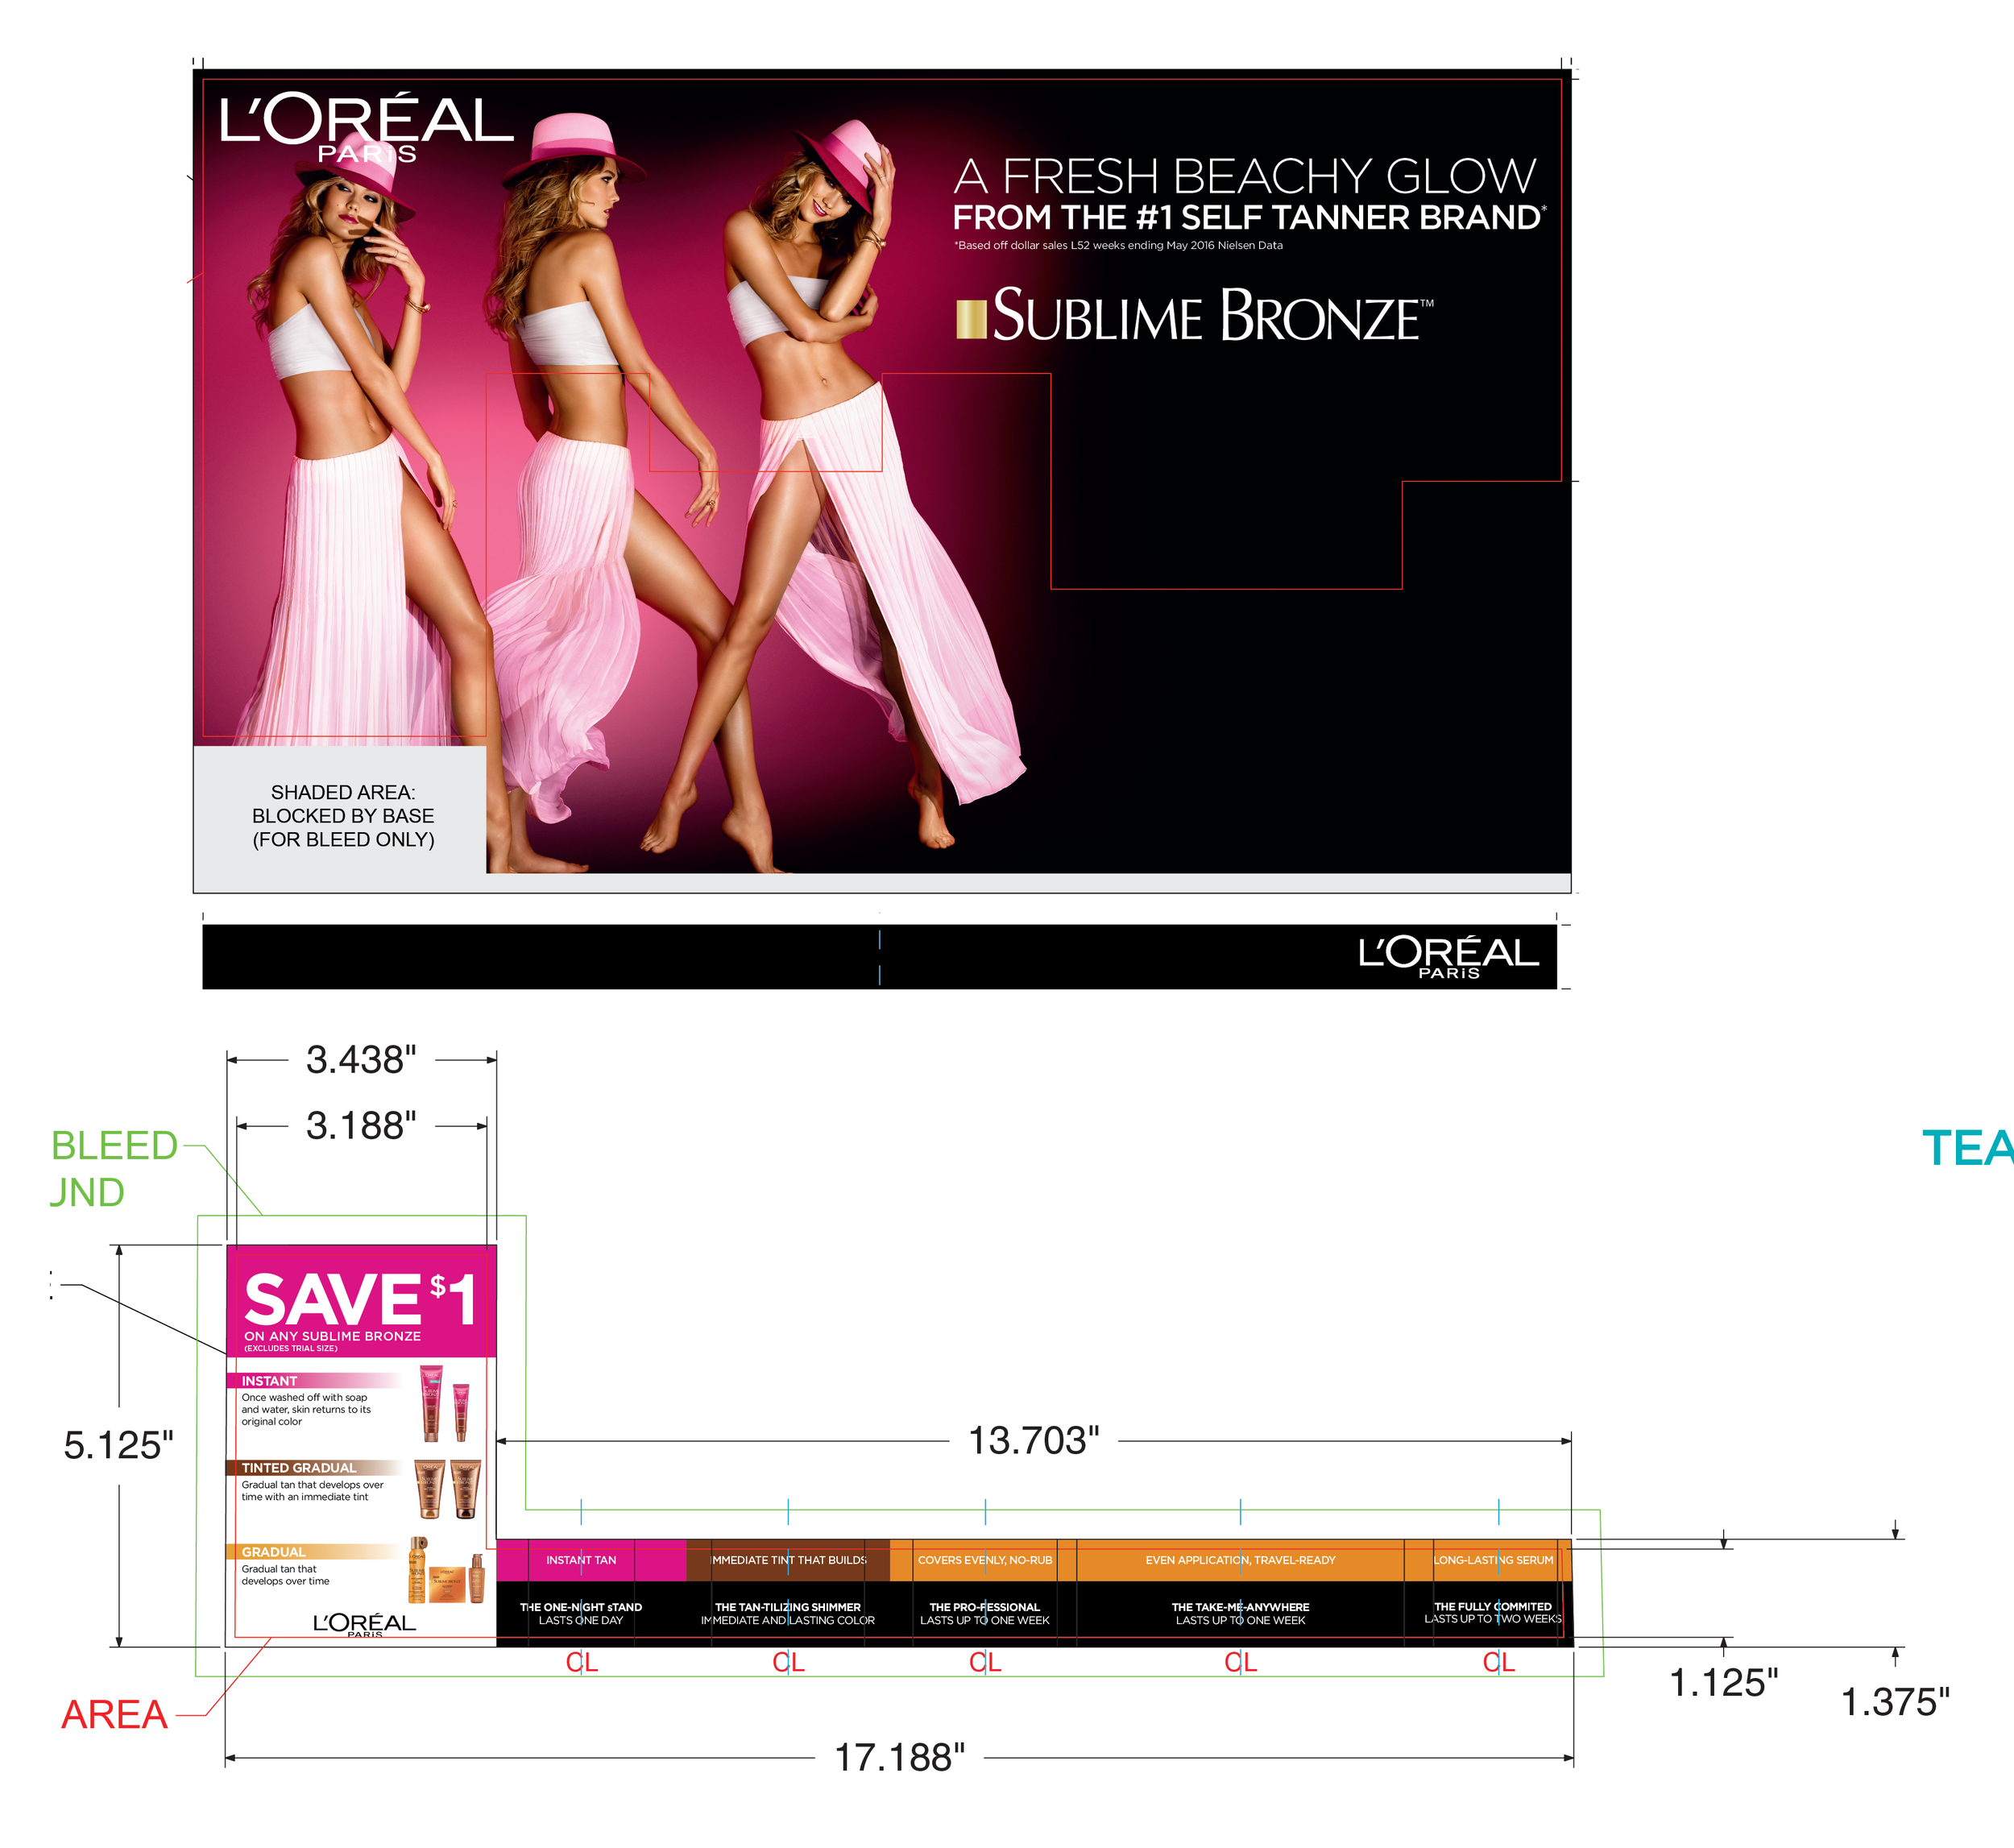Click the red CL mark under TAKE-ME-ANYWHERE
The image size is (2014, 1848).
pyautogui.click(x=1240, y=1662)
